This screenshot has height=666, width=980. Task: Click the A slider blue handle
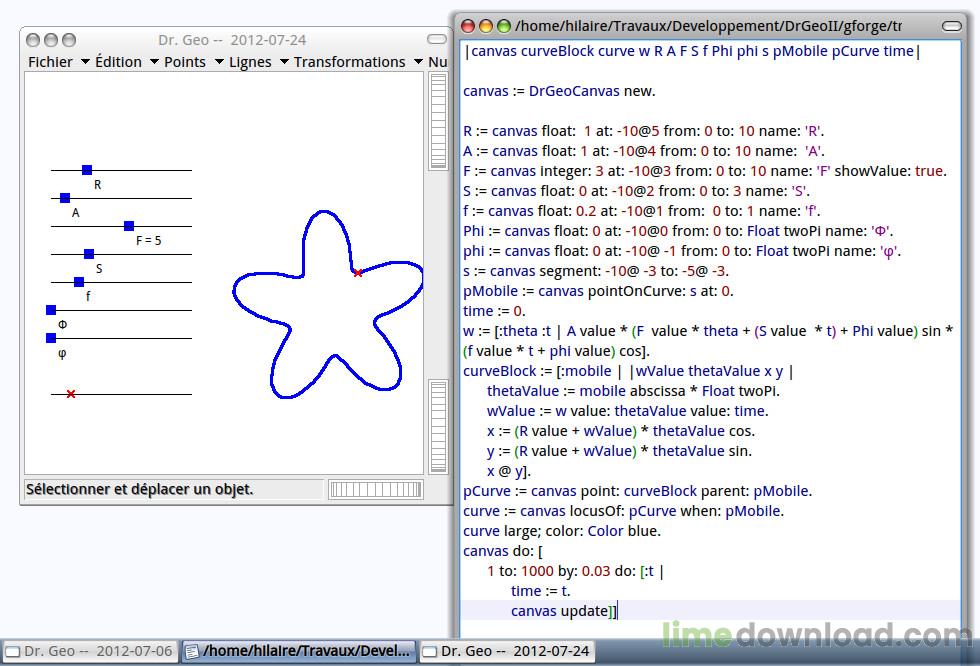65,198
